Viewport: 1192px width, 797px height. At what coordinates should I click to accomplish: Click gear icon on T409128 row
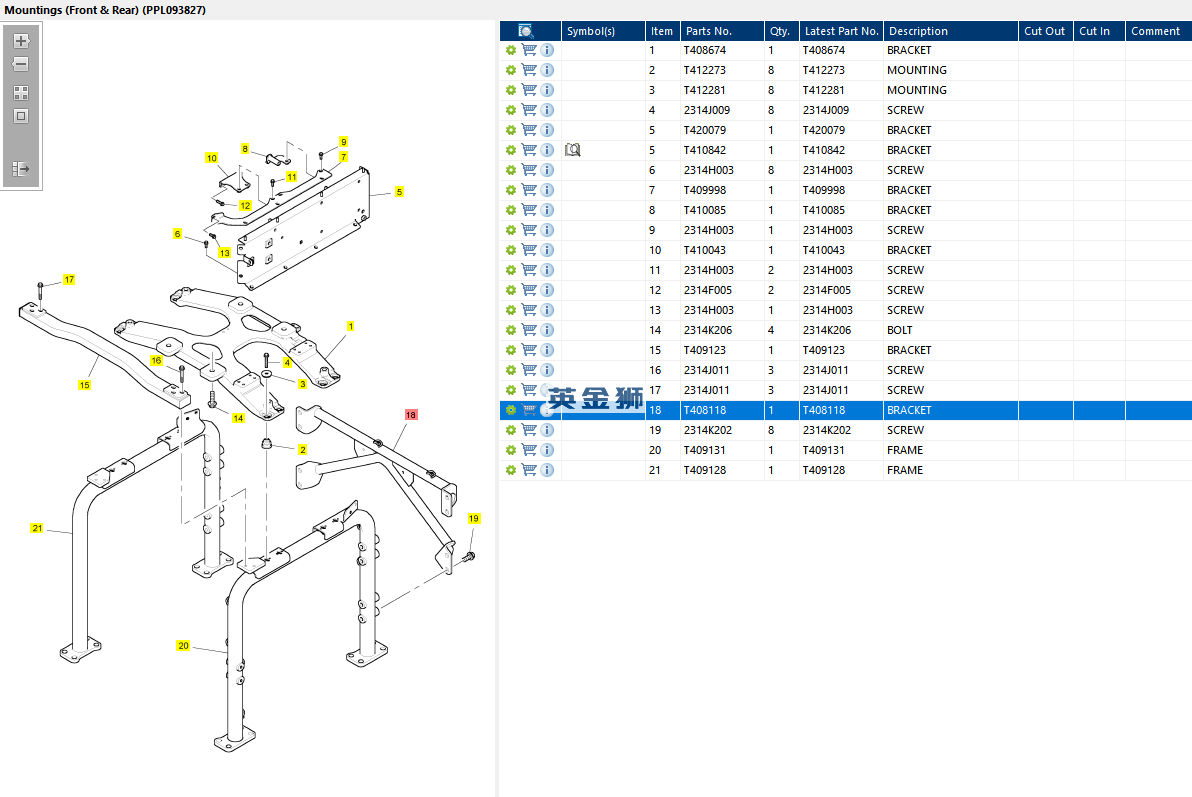click(511, 470)
